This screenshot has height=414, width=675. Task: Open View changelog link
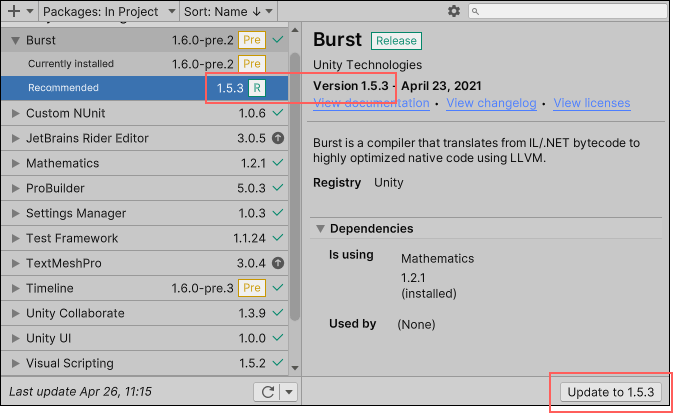[x=491, y=103]
